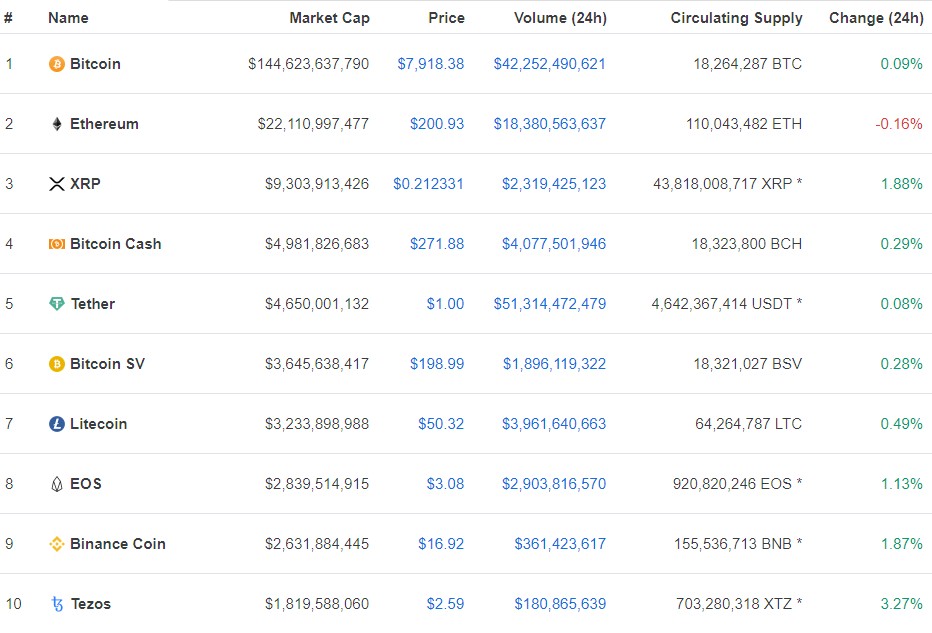Open the Litecoin price link $50.32
The width and height of the screenshot is (932, 633).
440,424
